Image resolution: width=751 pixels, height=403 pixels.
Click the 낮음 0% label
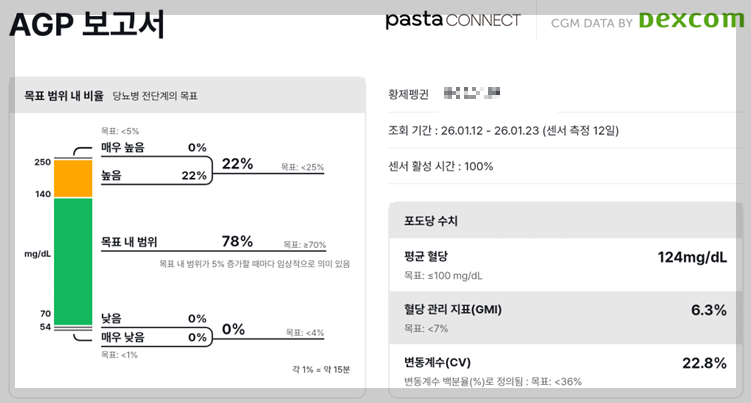(154, 319)
